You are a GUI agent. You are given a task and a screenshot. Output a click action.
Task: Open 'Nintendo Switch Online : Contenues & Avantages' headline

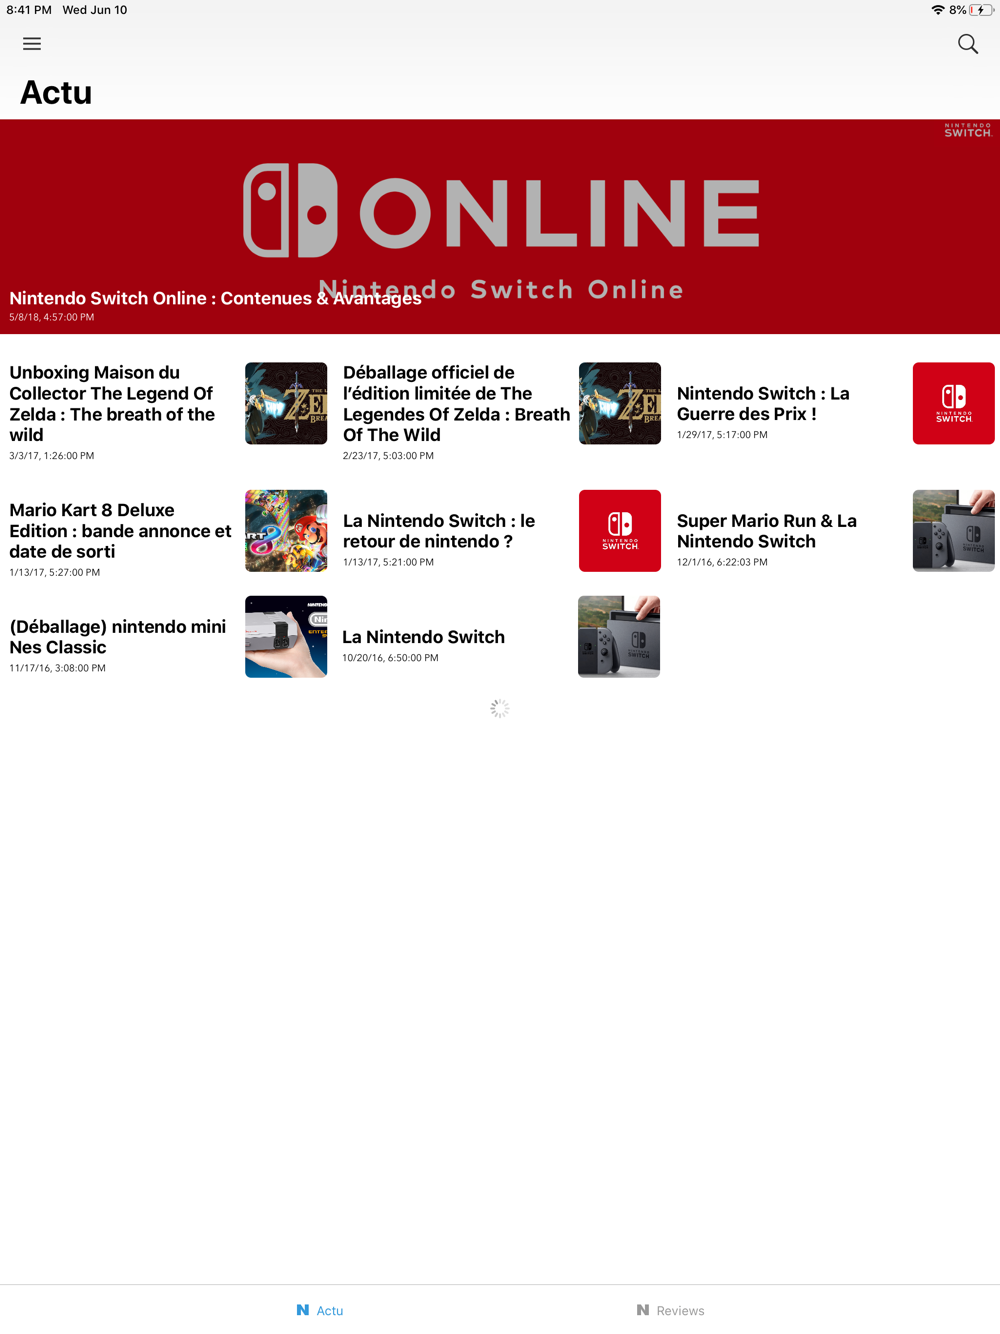(x=215, y=298)
